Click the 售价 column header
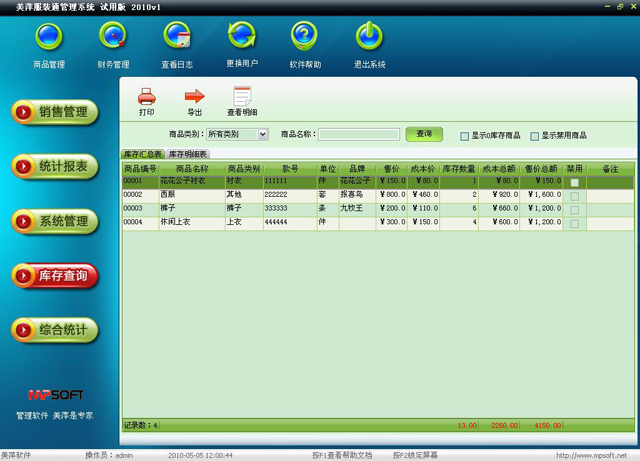 [392, 169]
